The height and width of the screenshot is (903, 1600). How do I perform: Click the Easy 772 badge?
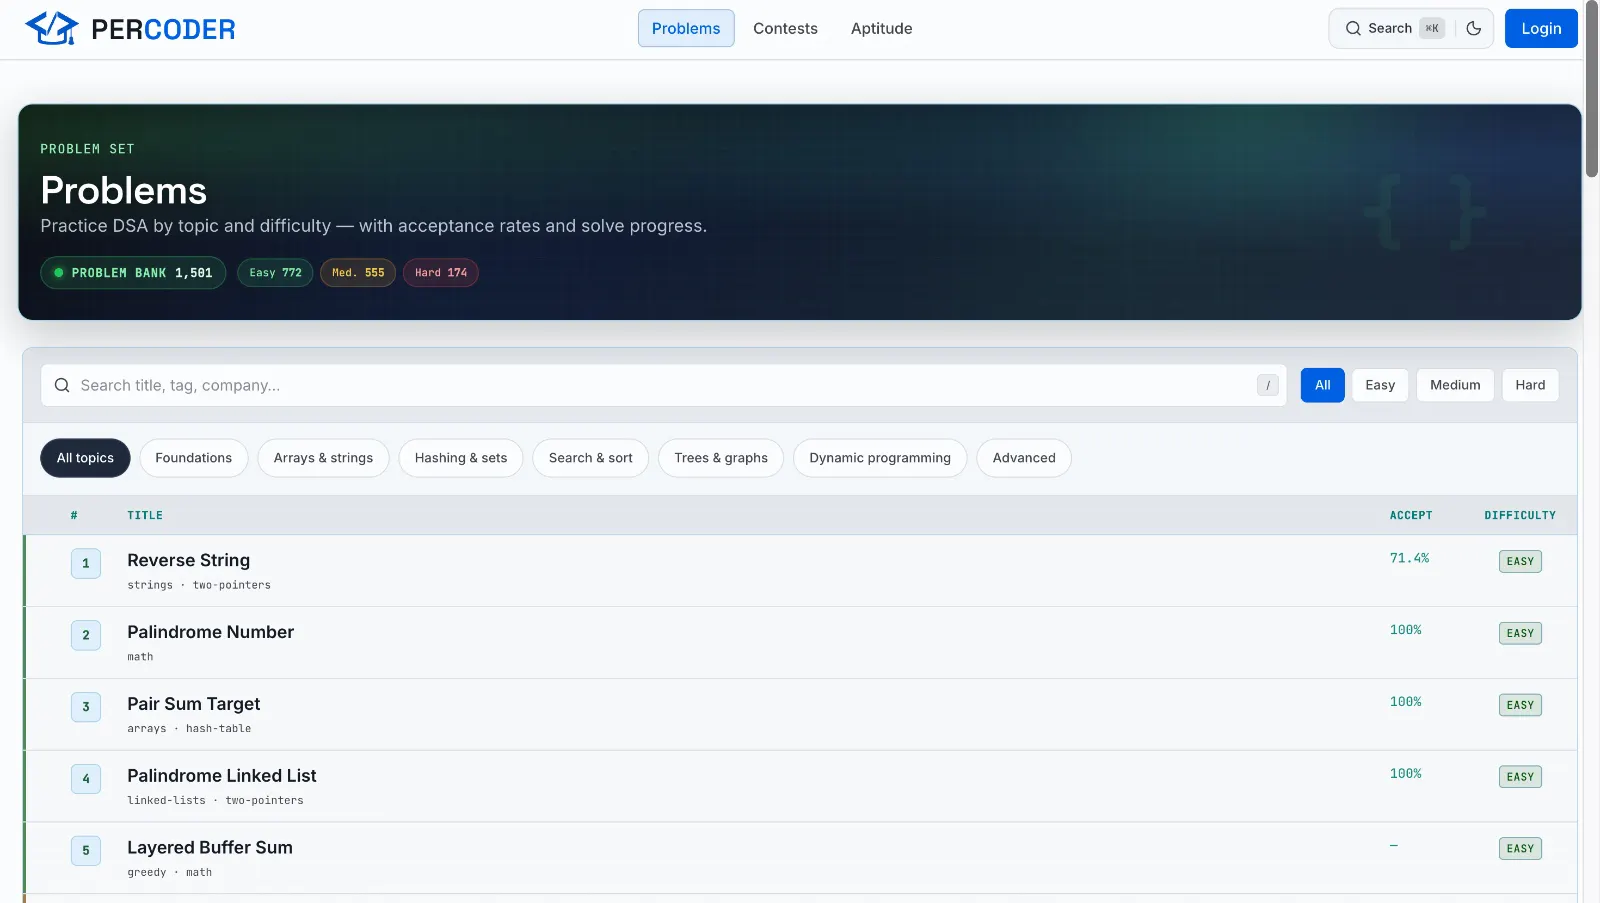point(275,273)
